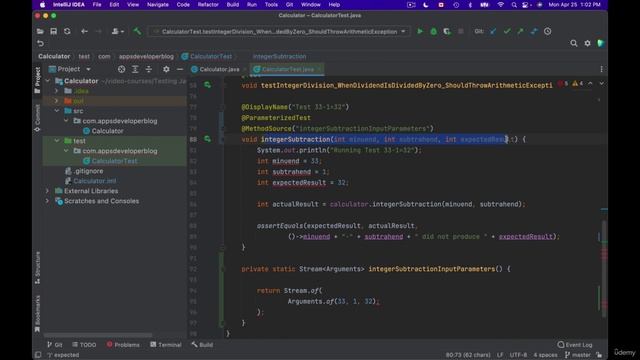Open Search Everywhere magnifier
Viewport: 640px width, 360px height.
[x=573, y=43]
